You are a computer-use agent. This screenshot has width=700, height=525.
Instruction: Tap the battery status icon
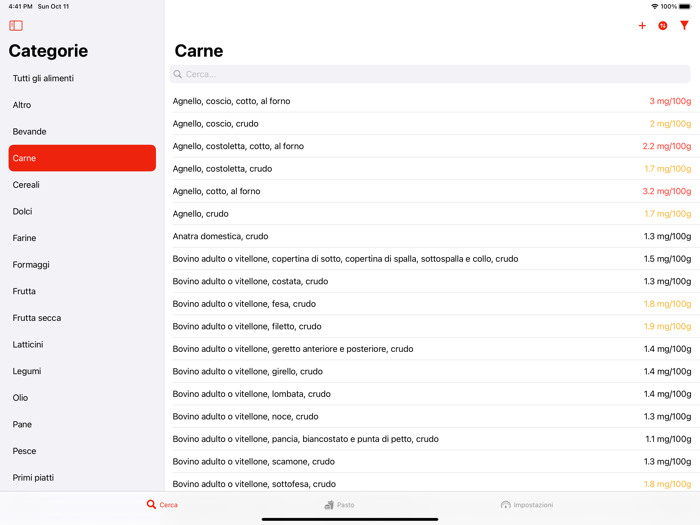coord(685,6)
